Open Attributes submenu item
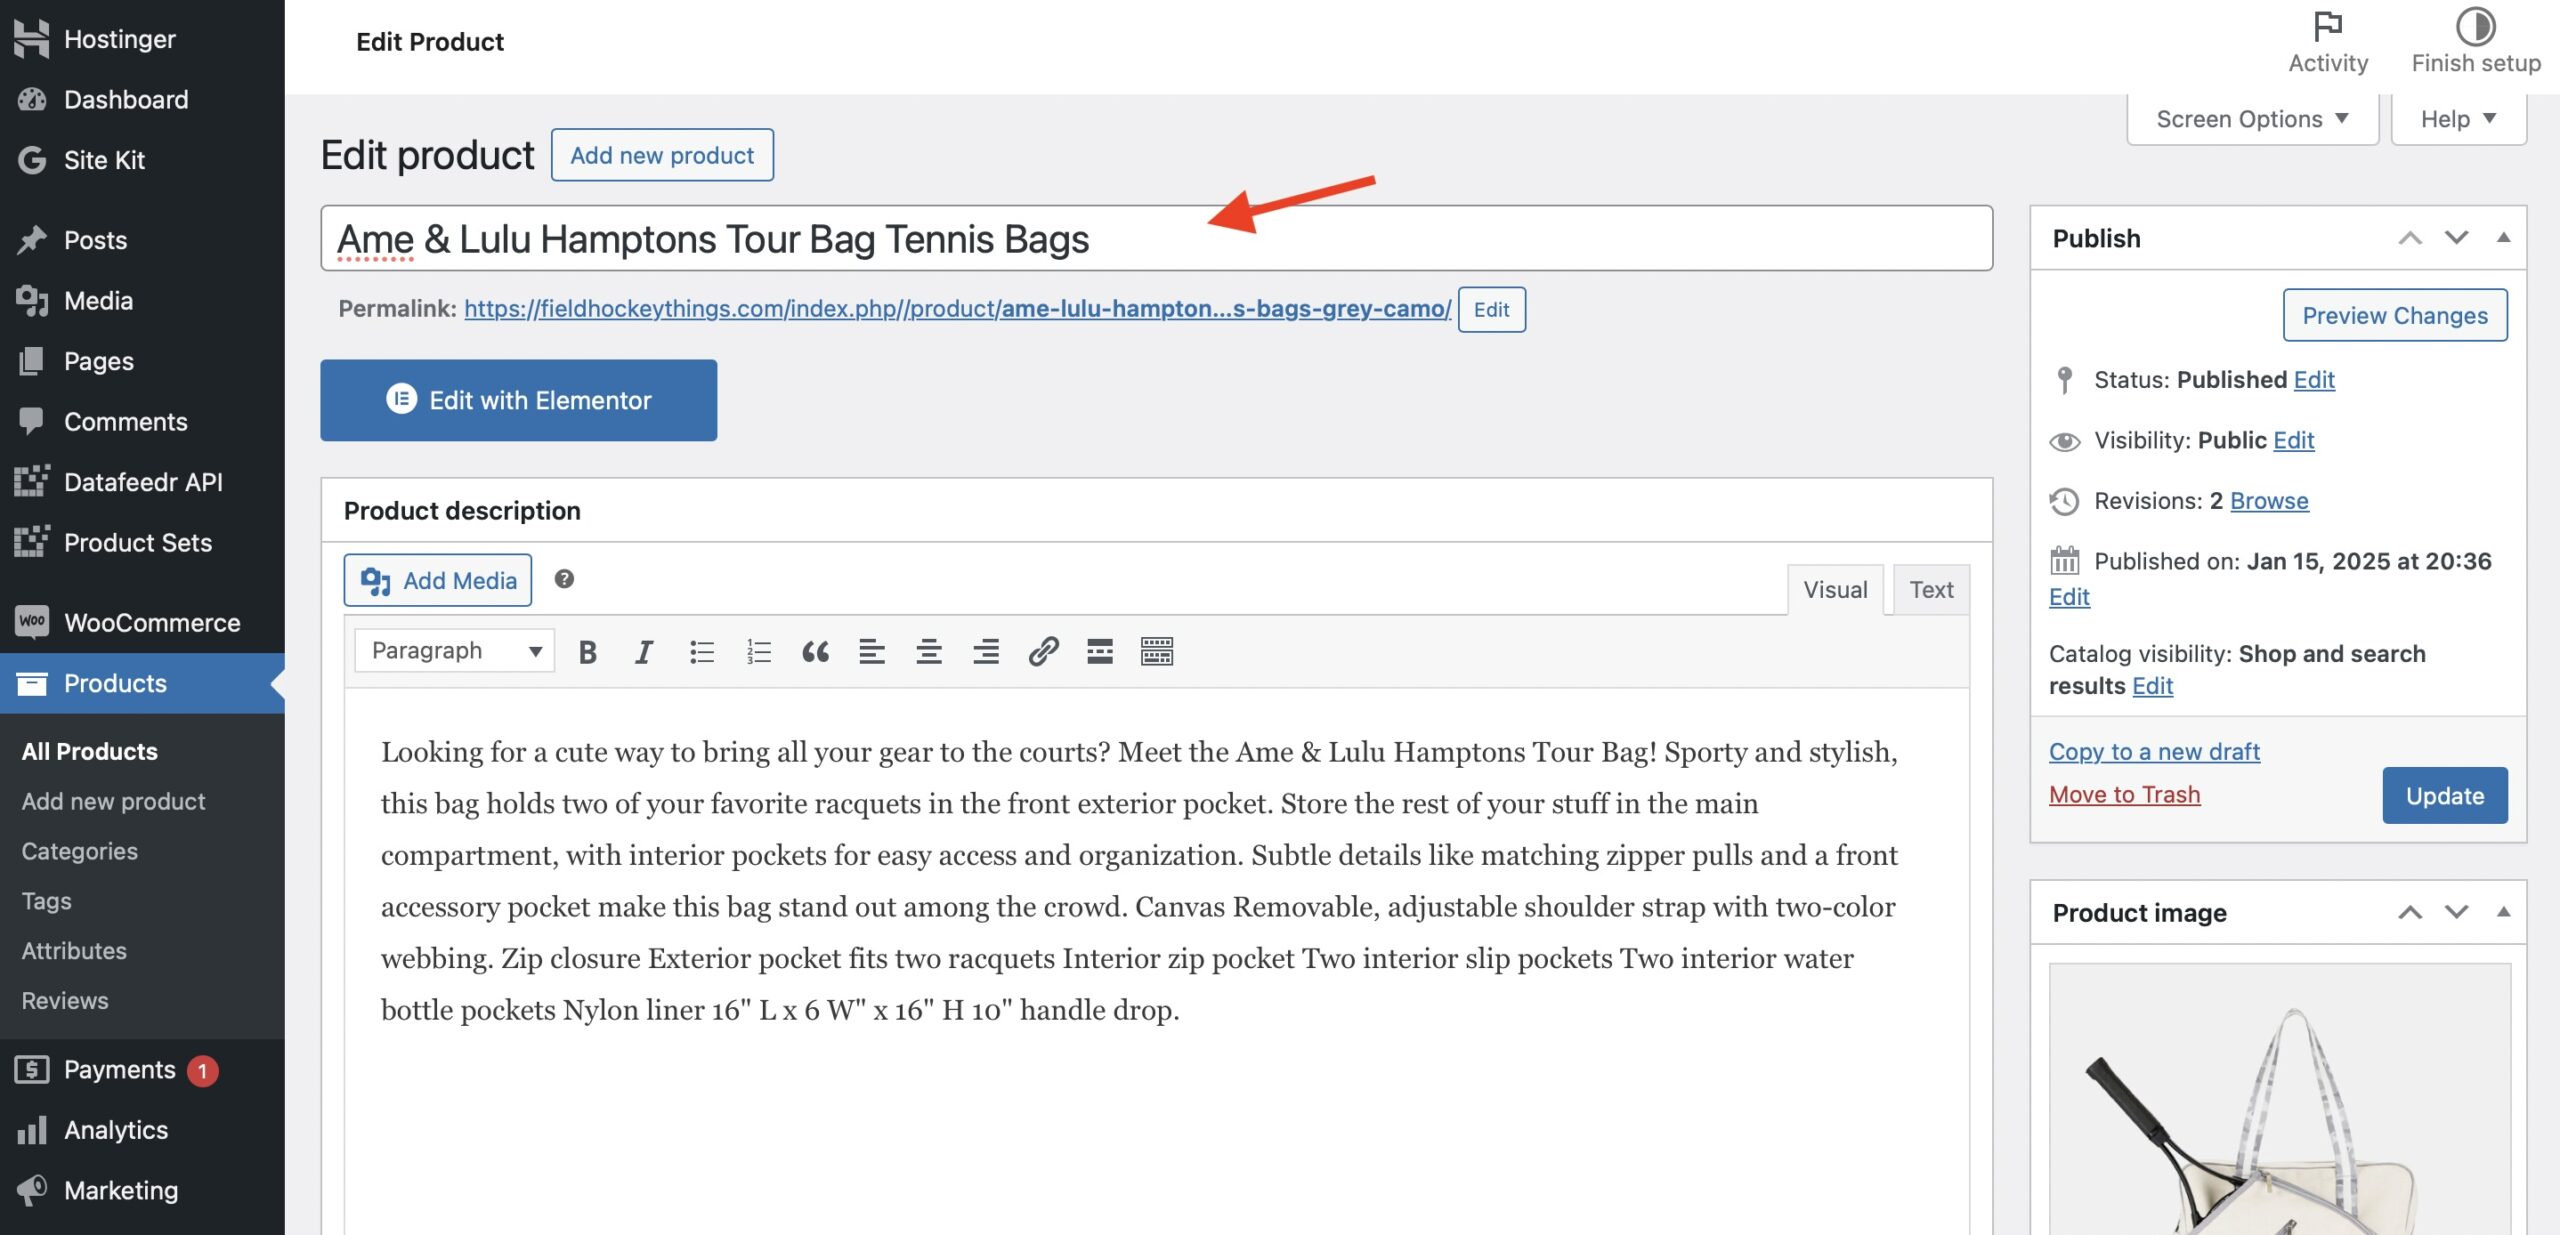 point(74,951)
